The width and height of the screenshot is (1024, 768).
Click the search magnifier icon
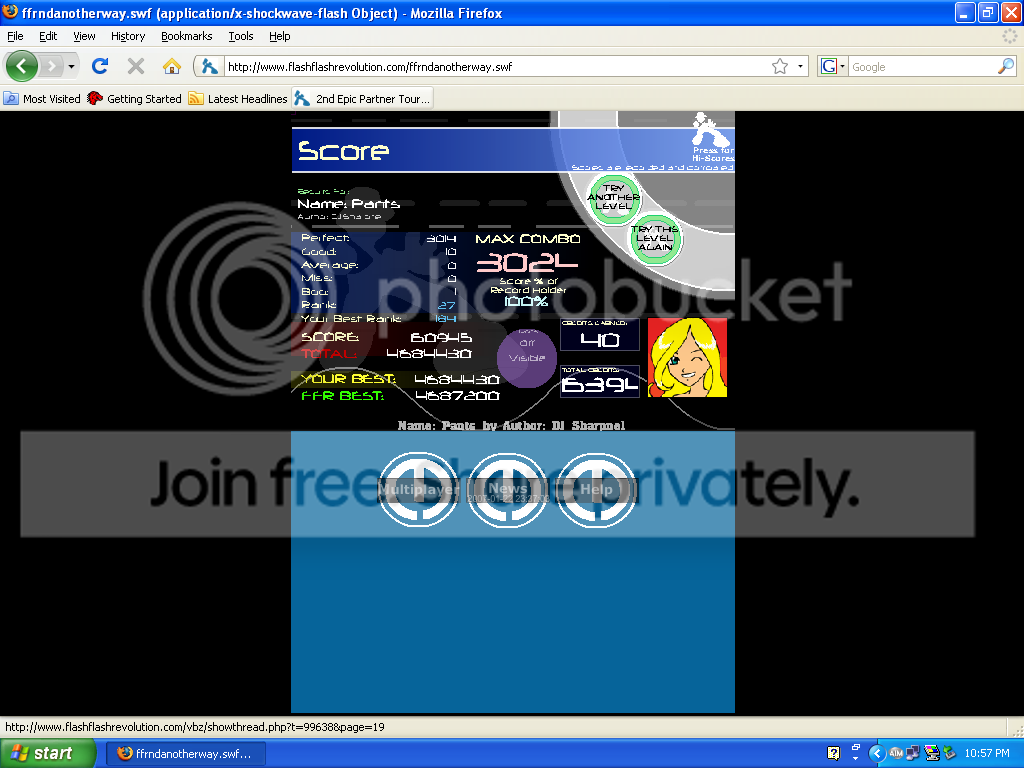1005,67
